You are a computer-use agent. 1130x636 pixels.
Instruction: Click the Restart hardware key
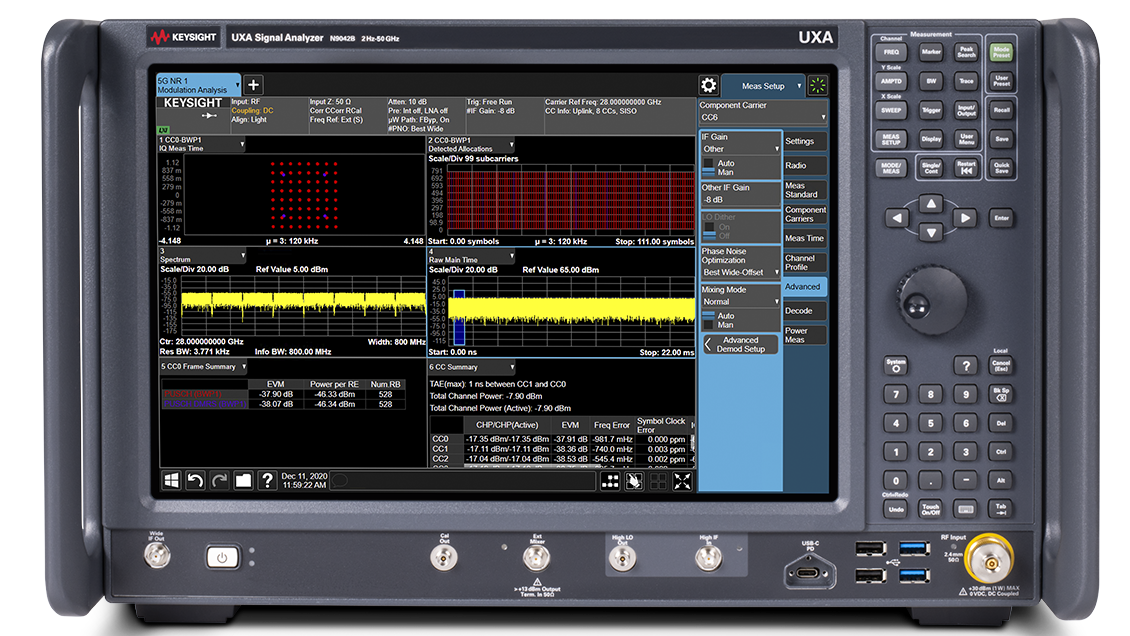966,167
